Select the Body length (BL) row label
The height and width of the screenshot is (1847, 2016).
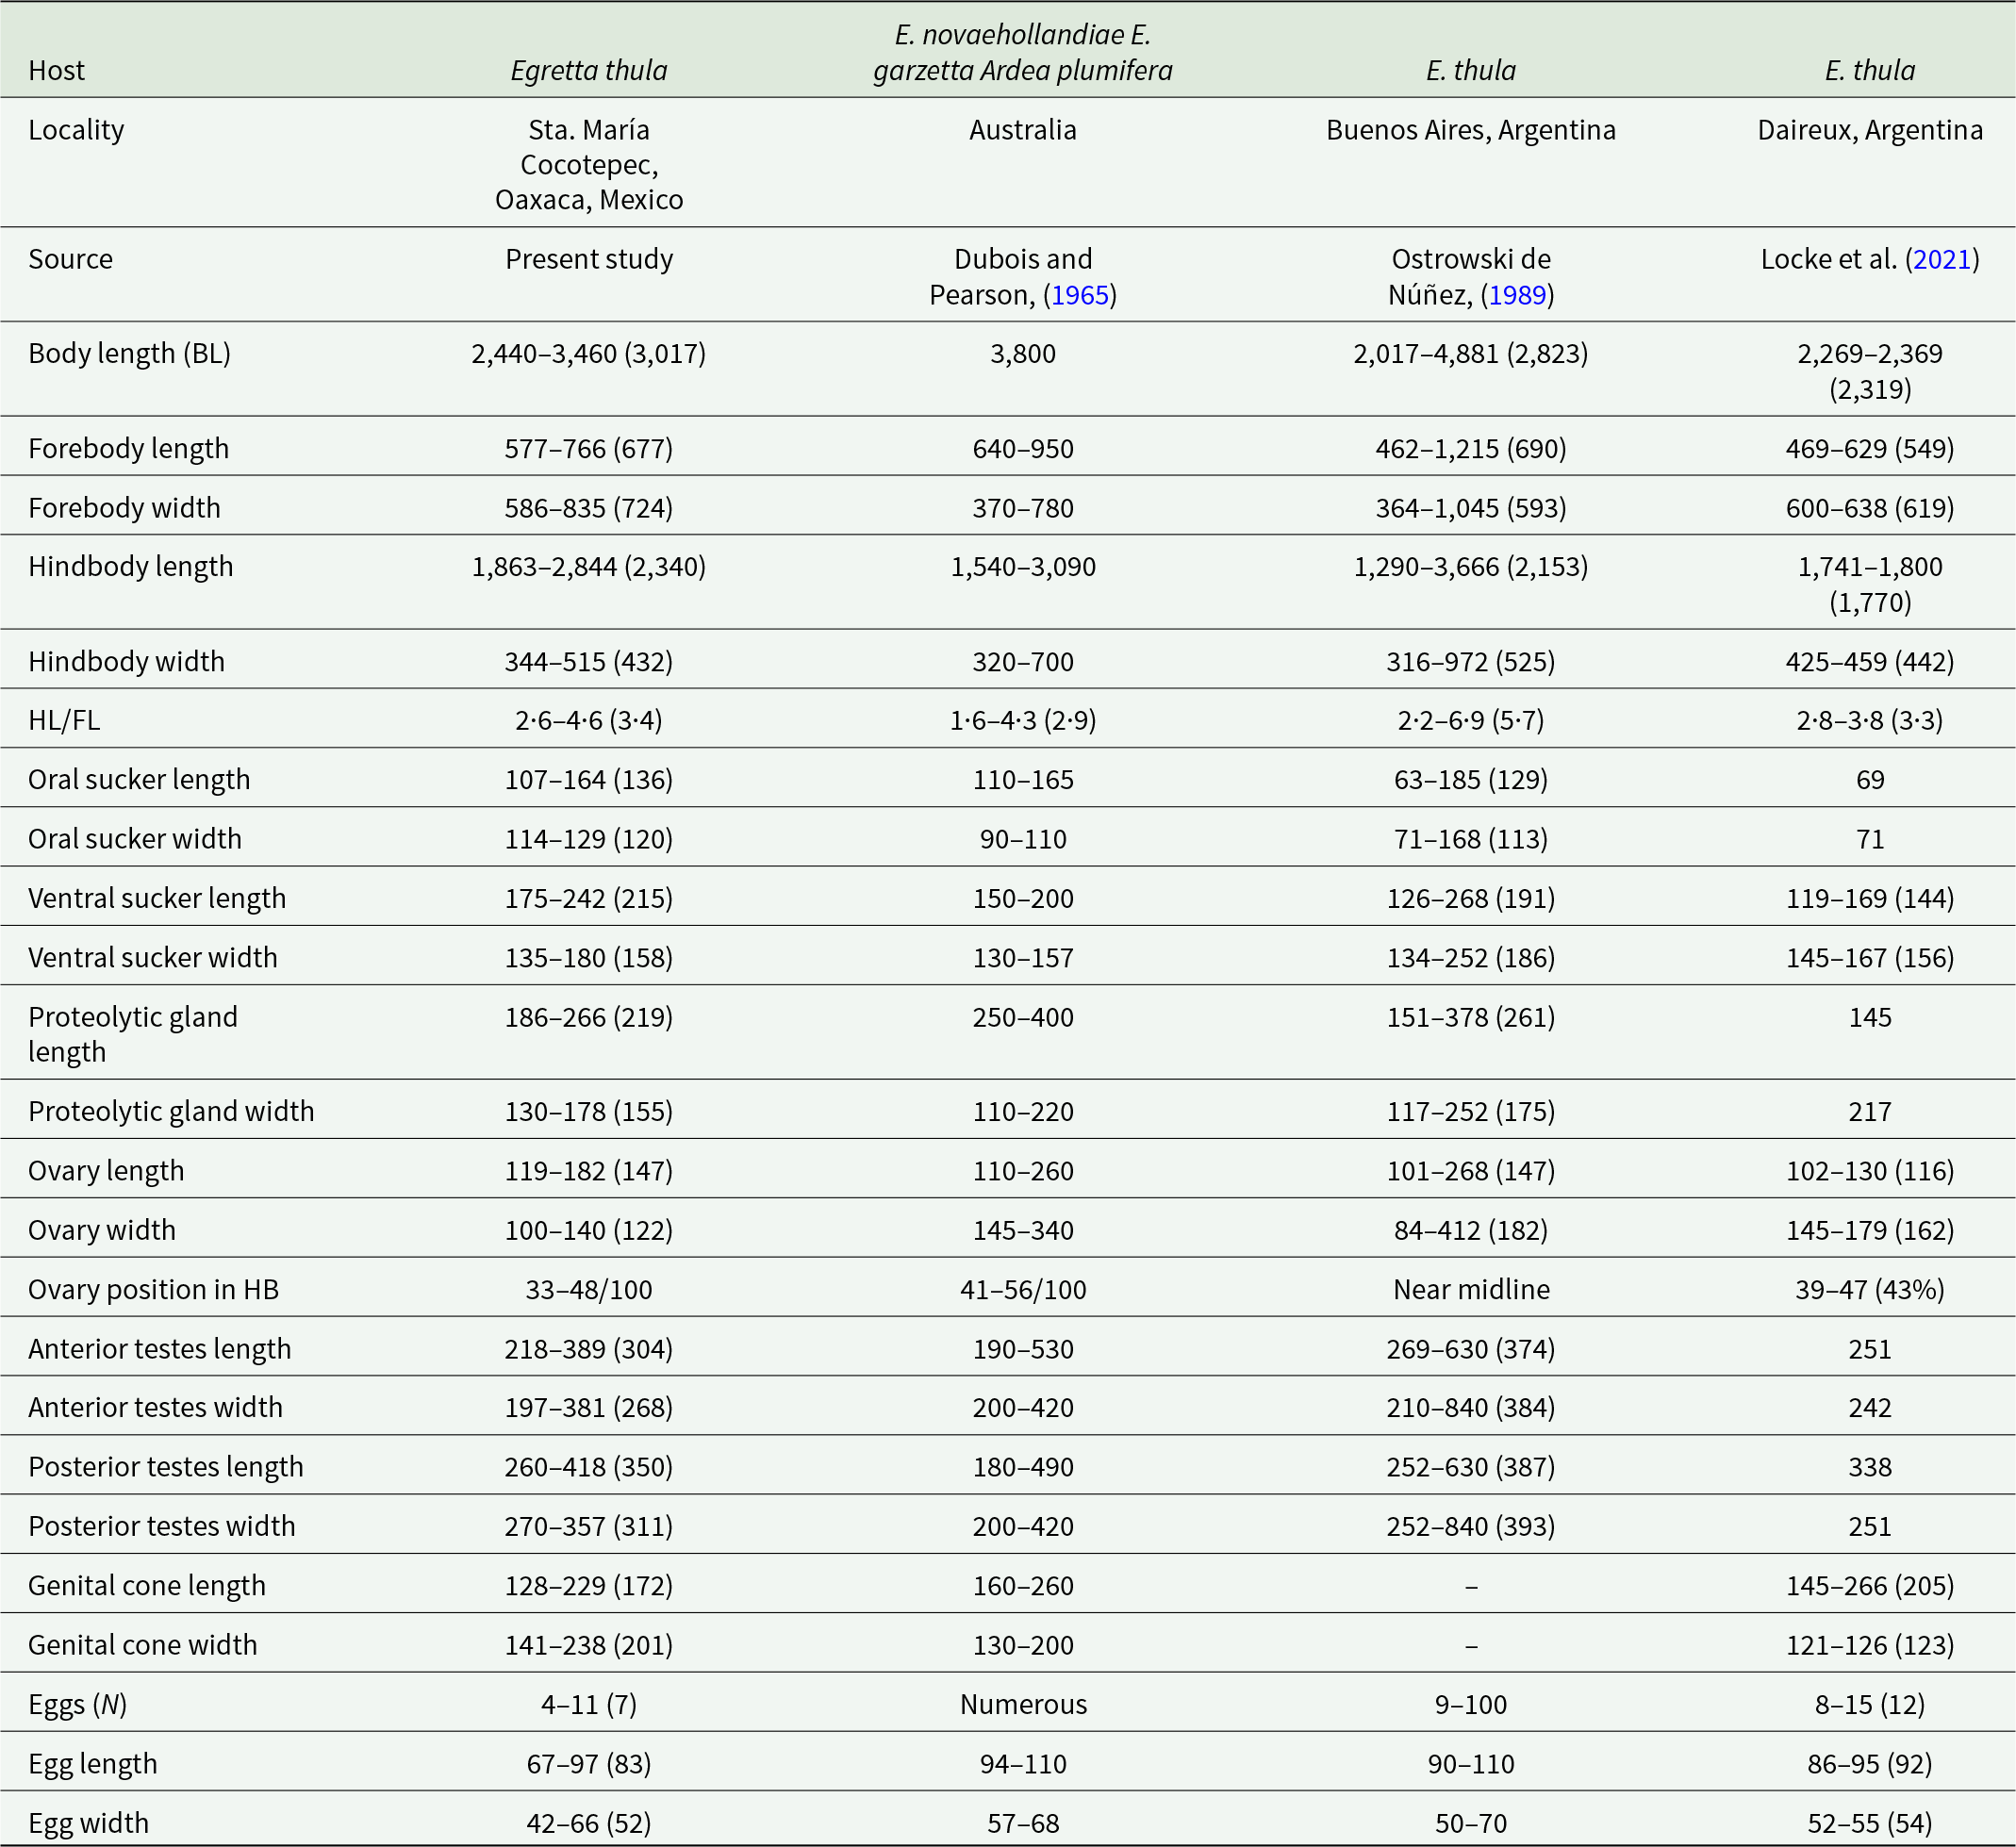point(129,354)
